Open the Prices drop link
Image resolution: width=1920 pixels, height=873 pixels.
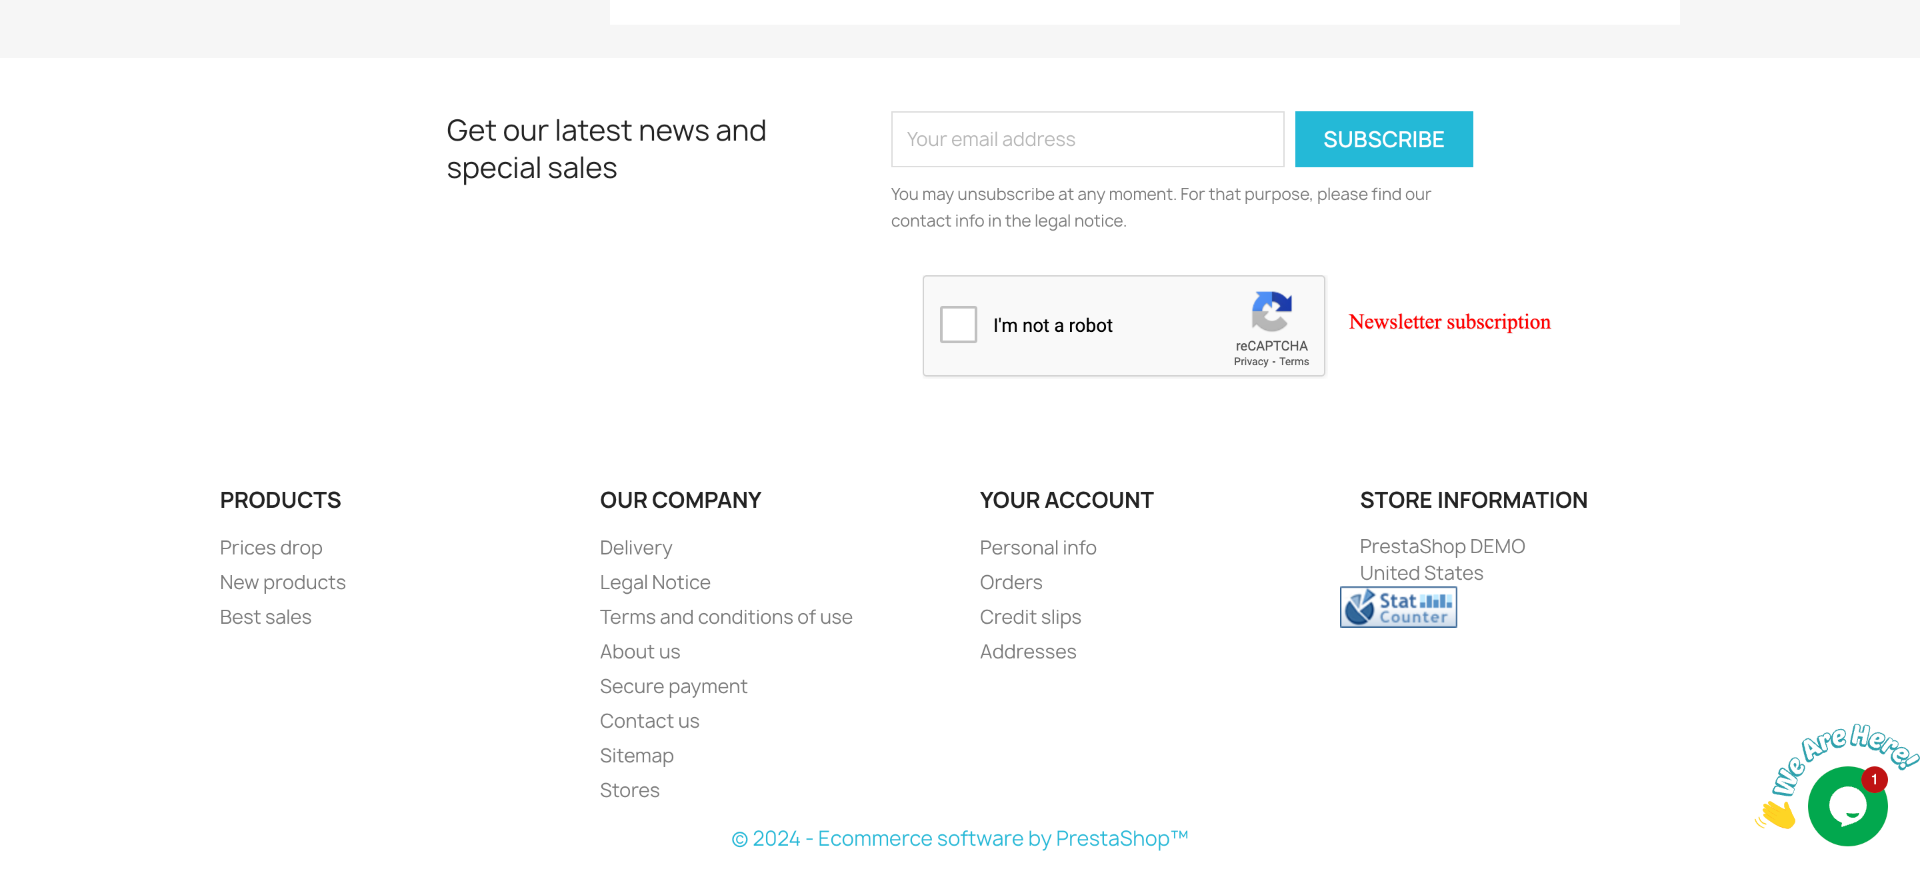click(271, 548)
